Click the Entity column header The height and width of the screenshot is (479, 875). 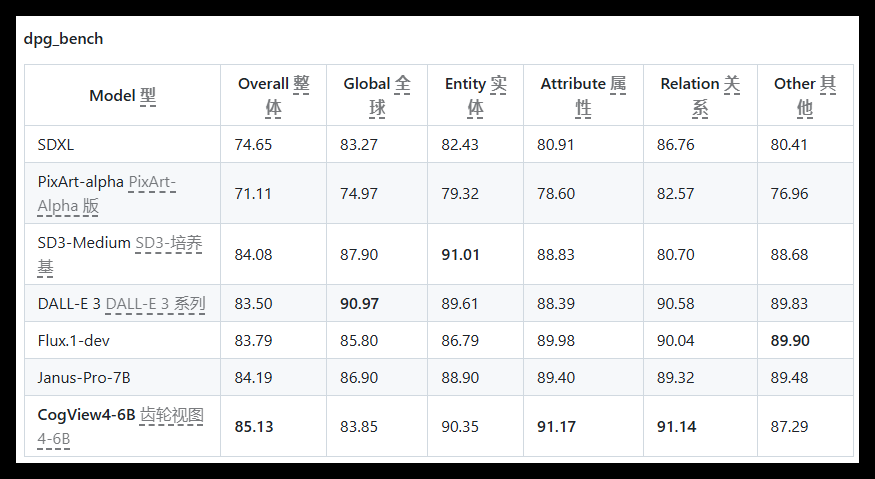(475, 95)
